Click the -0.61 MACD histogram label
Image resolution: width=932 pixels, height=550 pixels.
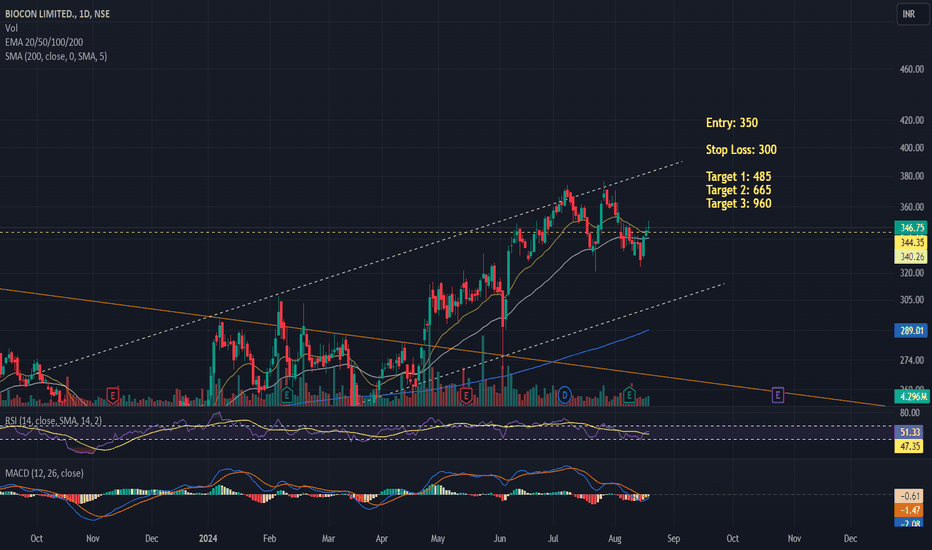[909, 496]
